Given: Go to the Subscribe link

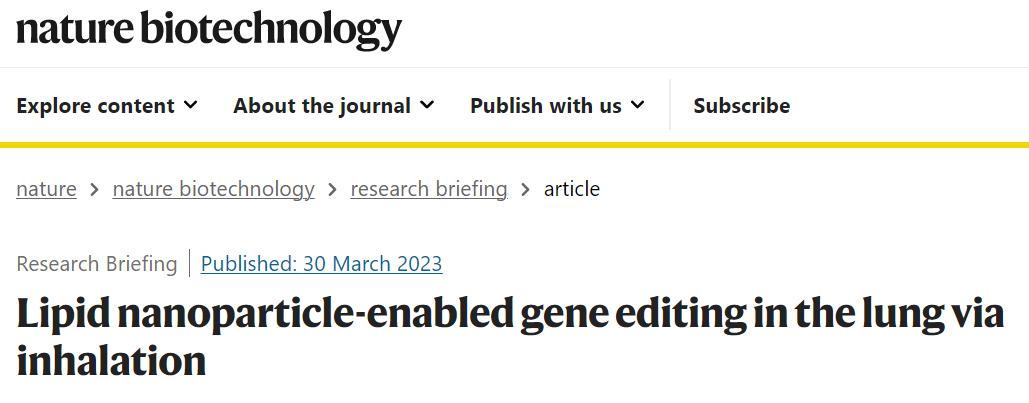Looking at the screenshot, I should tap(741, 105).
